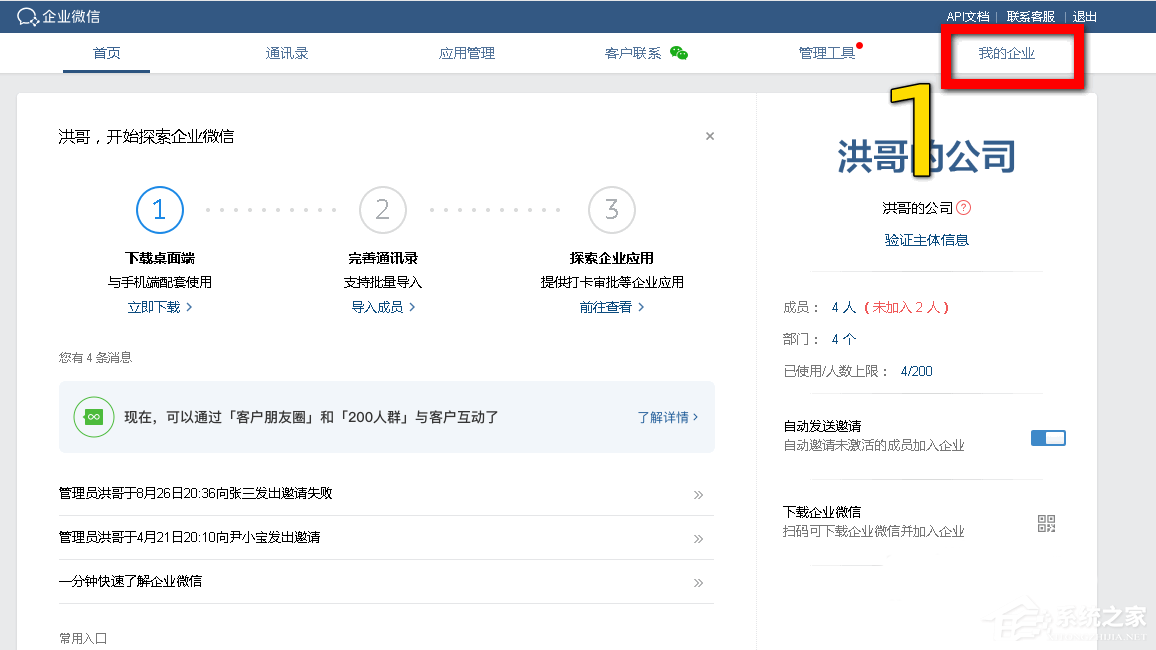Disable the 自动发送邀请 toggle
The image size is (1156, 650).
(x=1048, y=437)
